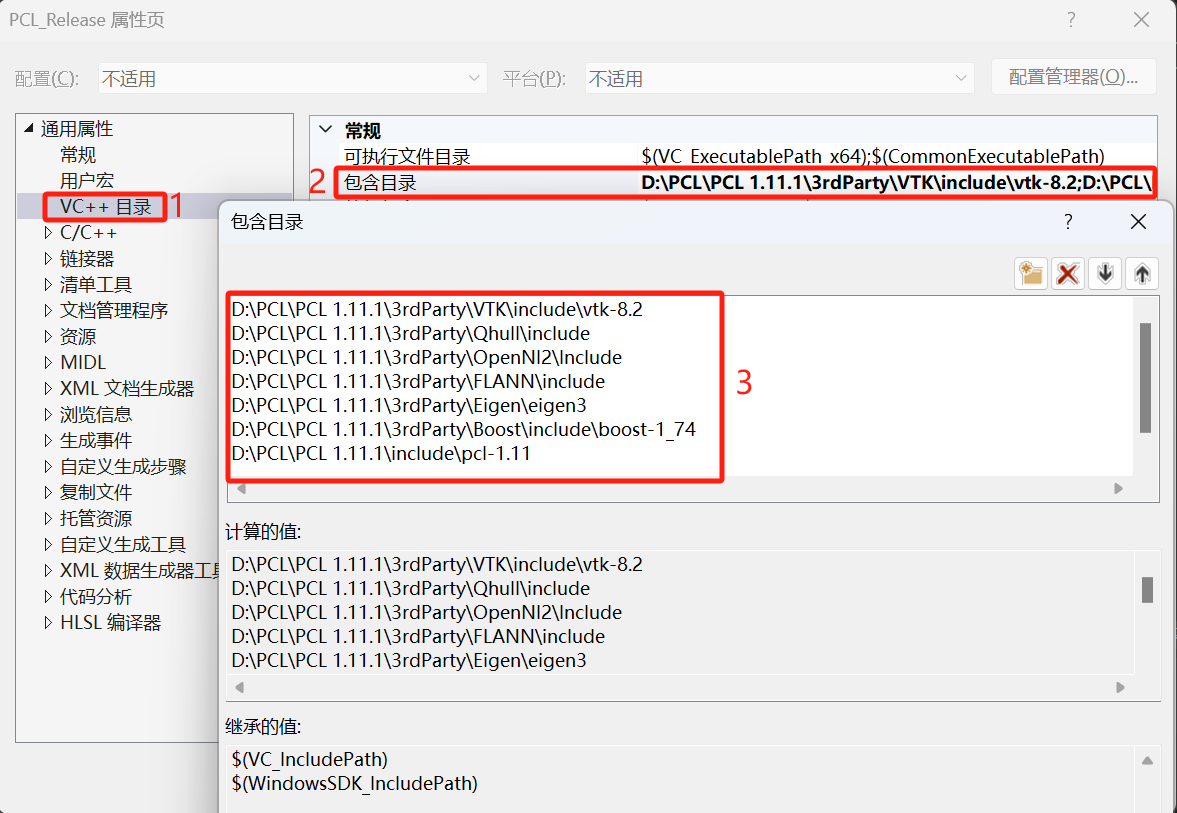Screen dimensions: 1177x813
Task: Select 代码分析 in the property tree
Action: 96,595
